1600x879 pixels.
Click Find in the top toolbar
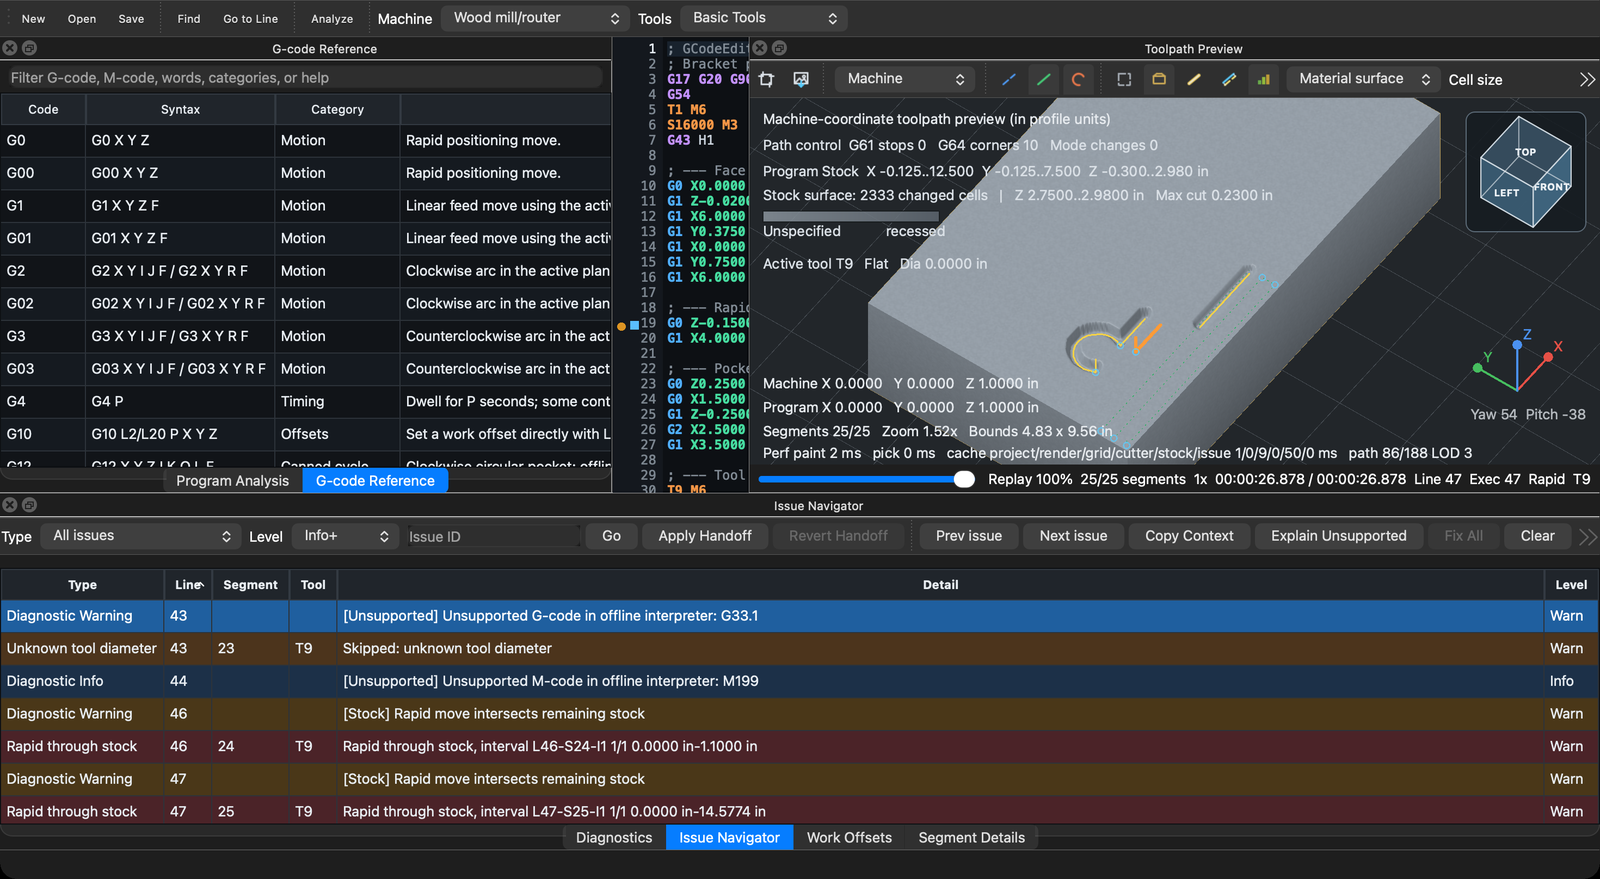(x=189, y=19)
